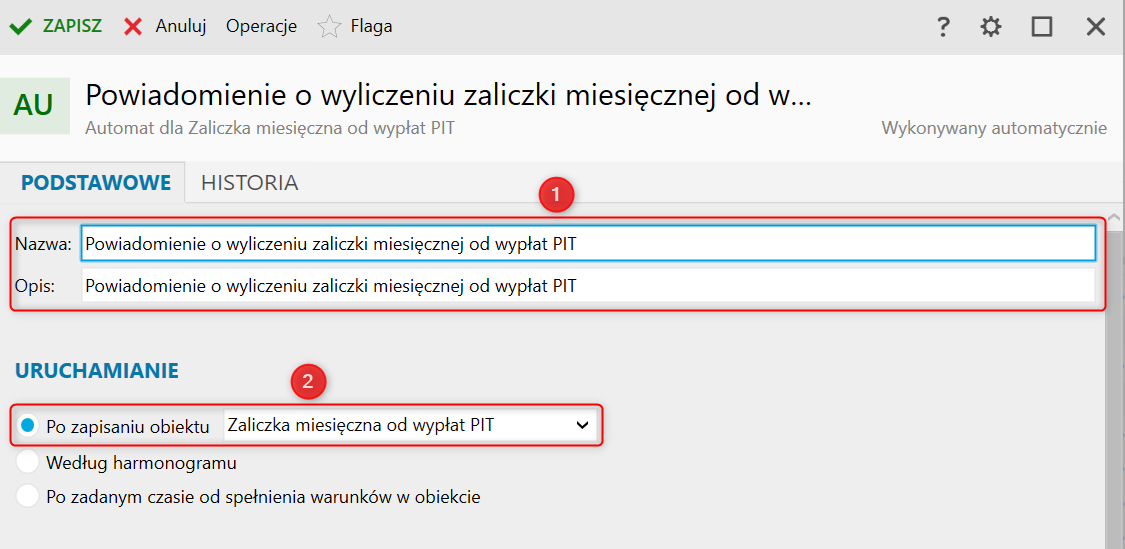Toggle the Flaga star icon
Image resolution: width=1125 pixels, height=549 pixels.
(x=329, y=27)
